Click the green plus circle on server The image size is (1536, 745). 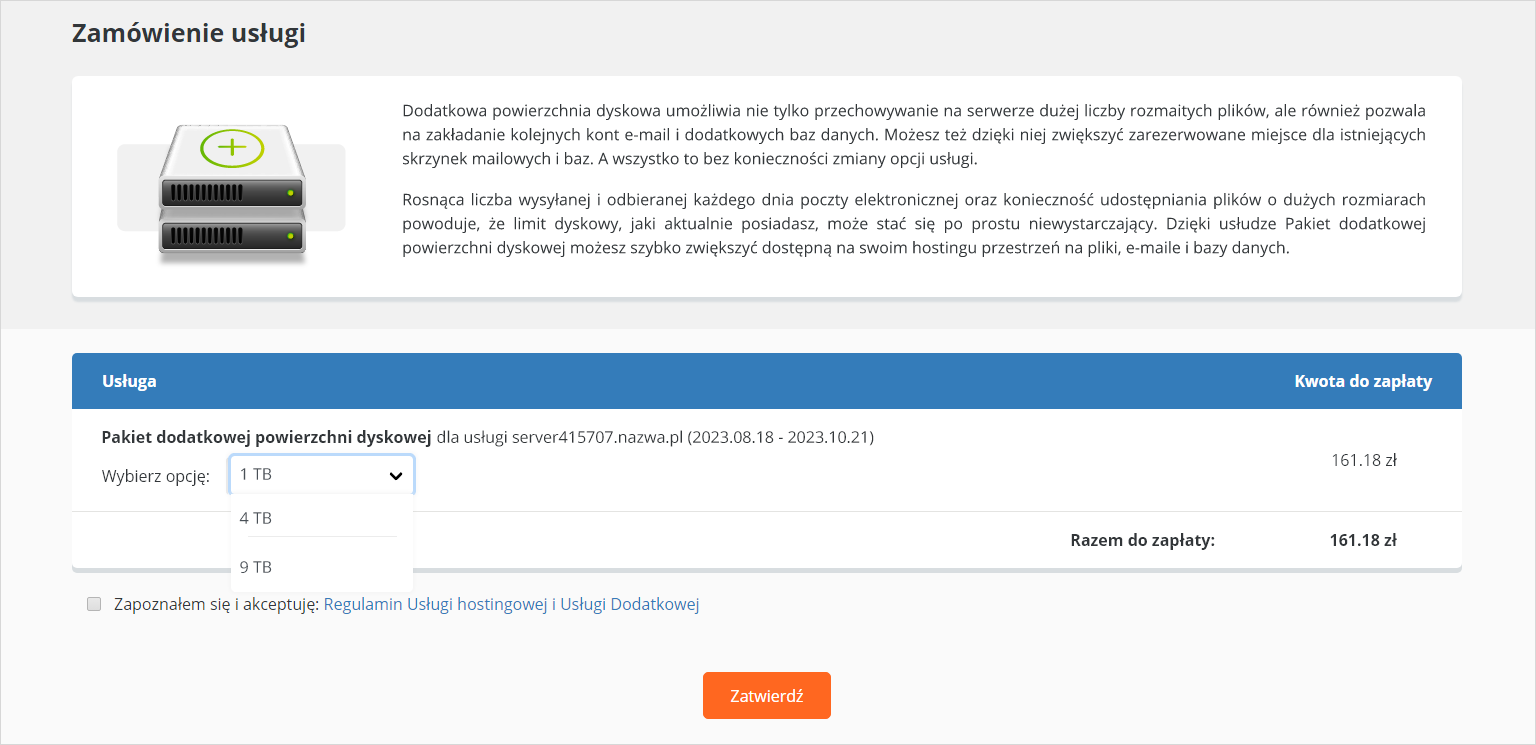(x=232, y=148)
